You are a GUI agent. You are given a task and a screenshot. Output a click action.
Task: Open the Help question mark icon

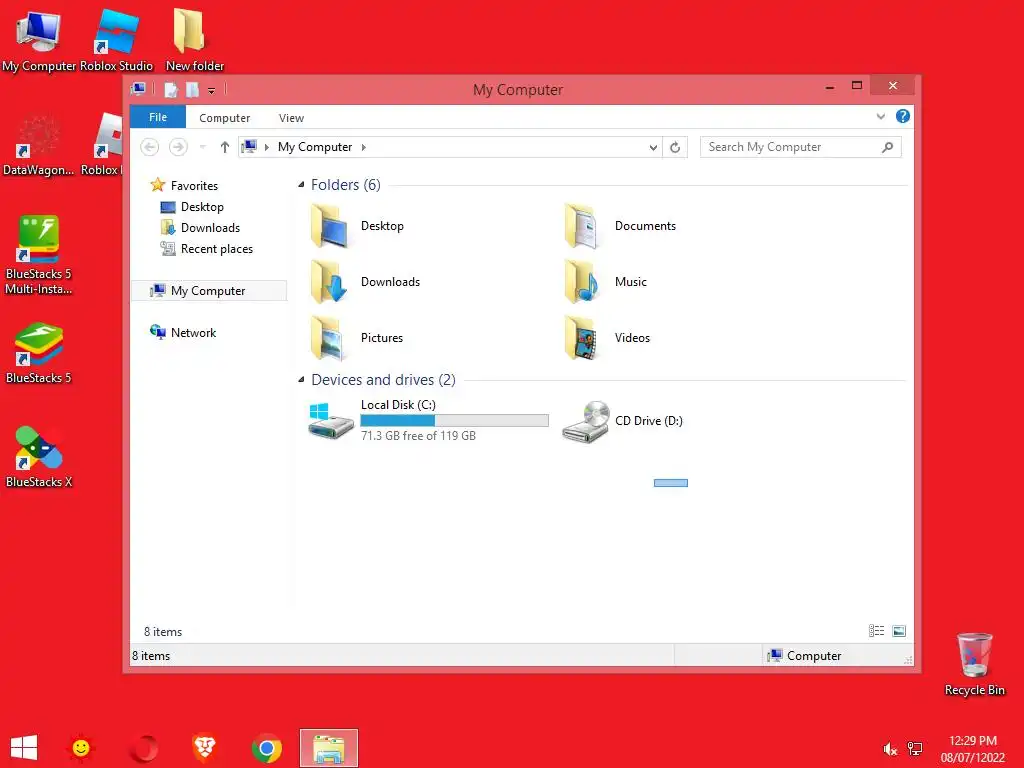pyautogui.click(x=903, y=116)
